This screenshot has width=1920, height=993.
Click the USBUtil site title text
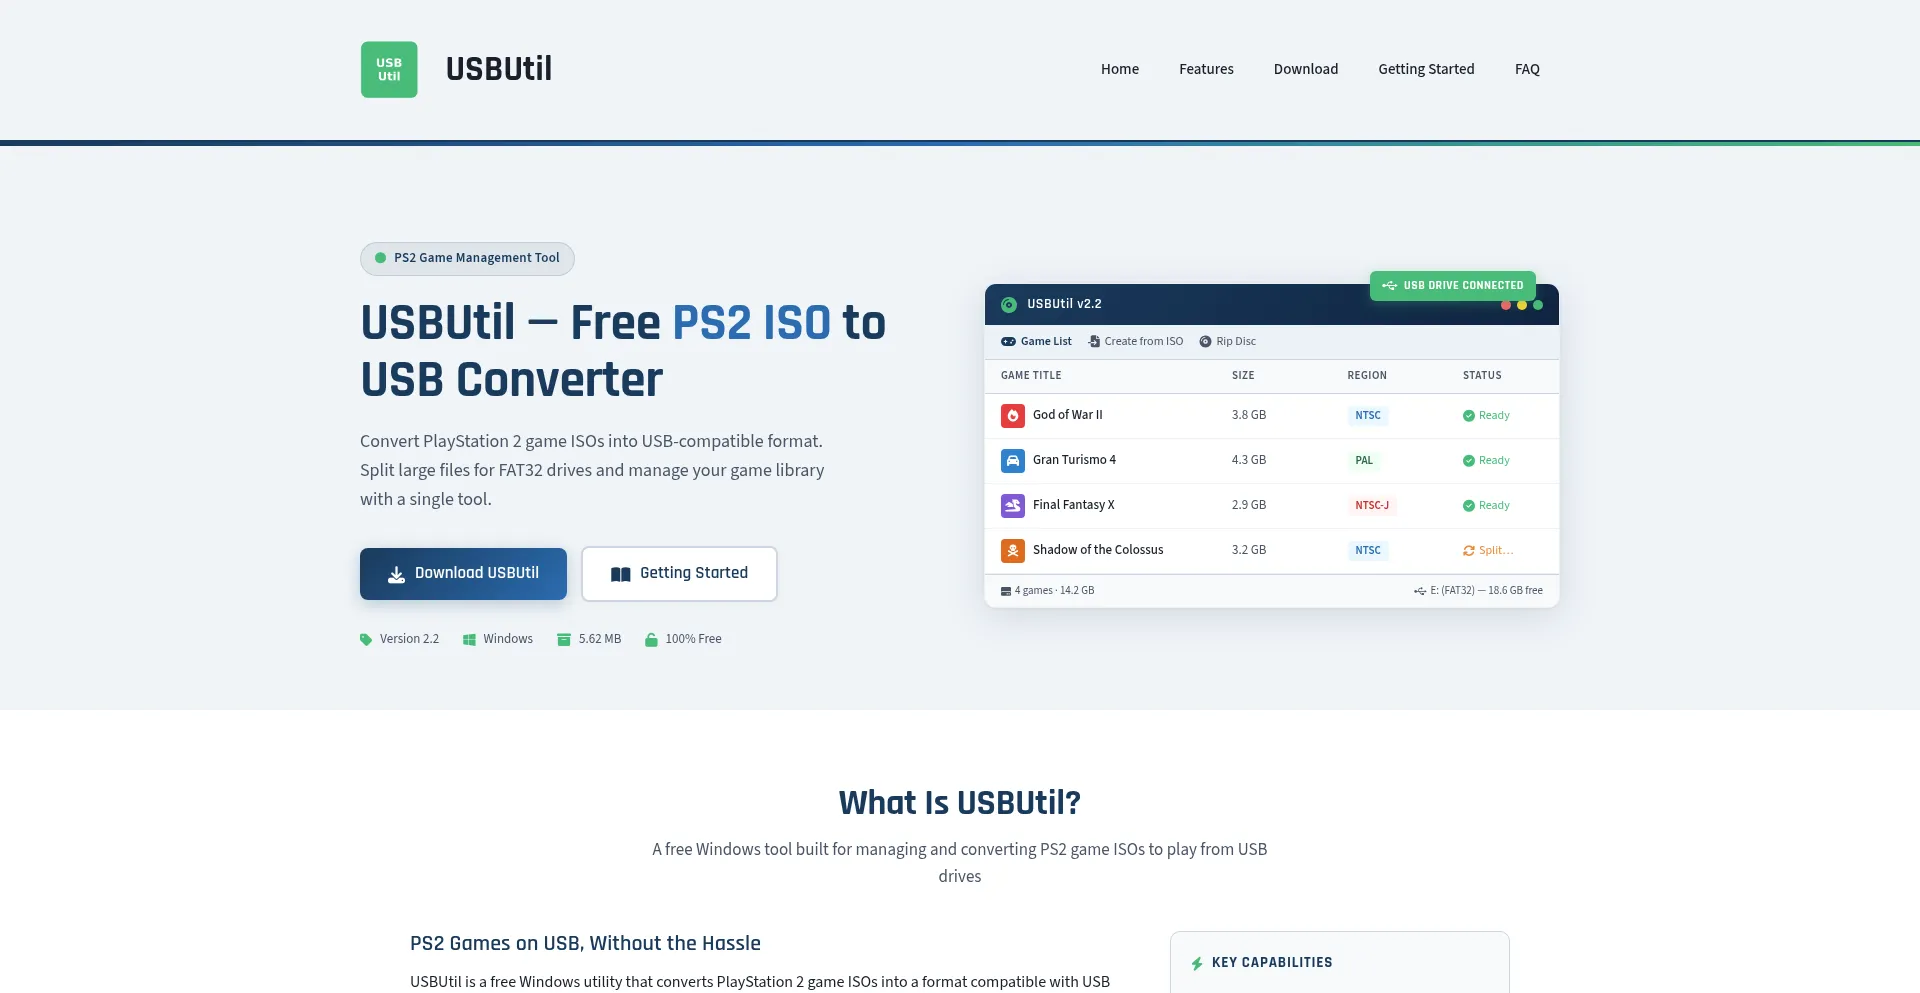pyautogui.click(x=499, y=69)
